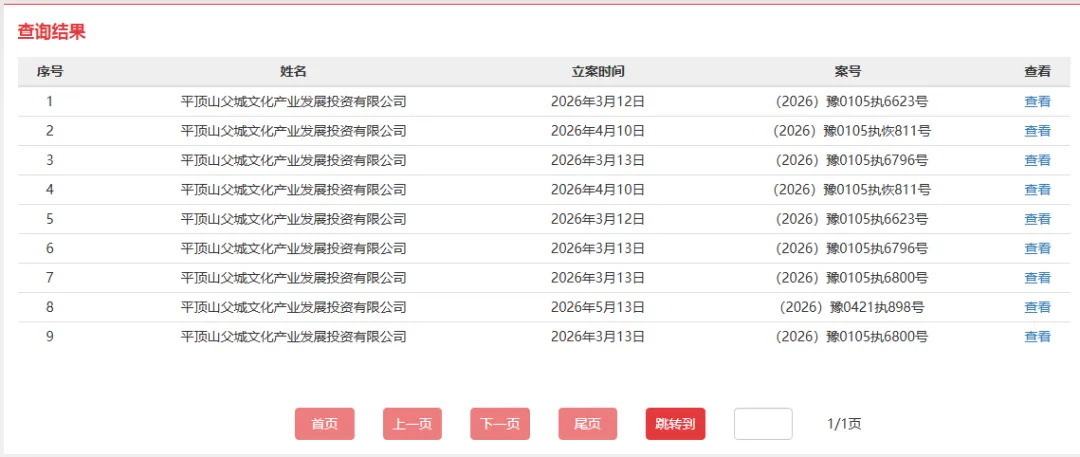
Task: Open 查看 link in row 1
Action: tap(1037, 102)
